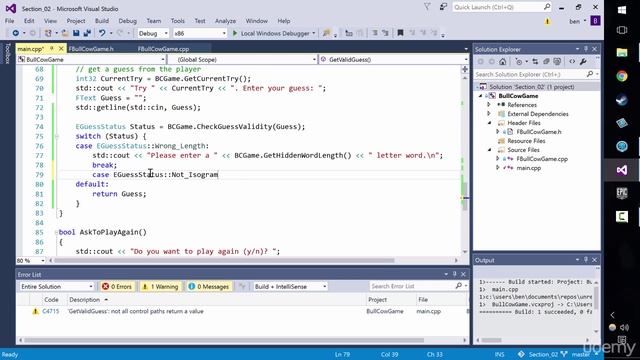This screenshot has height=360, width=640.
Task: Collapse the Header Files folder
Action: tap(489, 123)
